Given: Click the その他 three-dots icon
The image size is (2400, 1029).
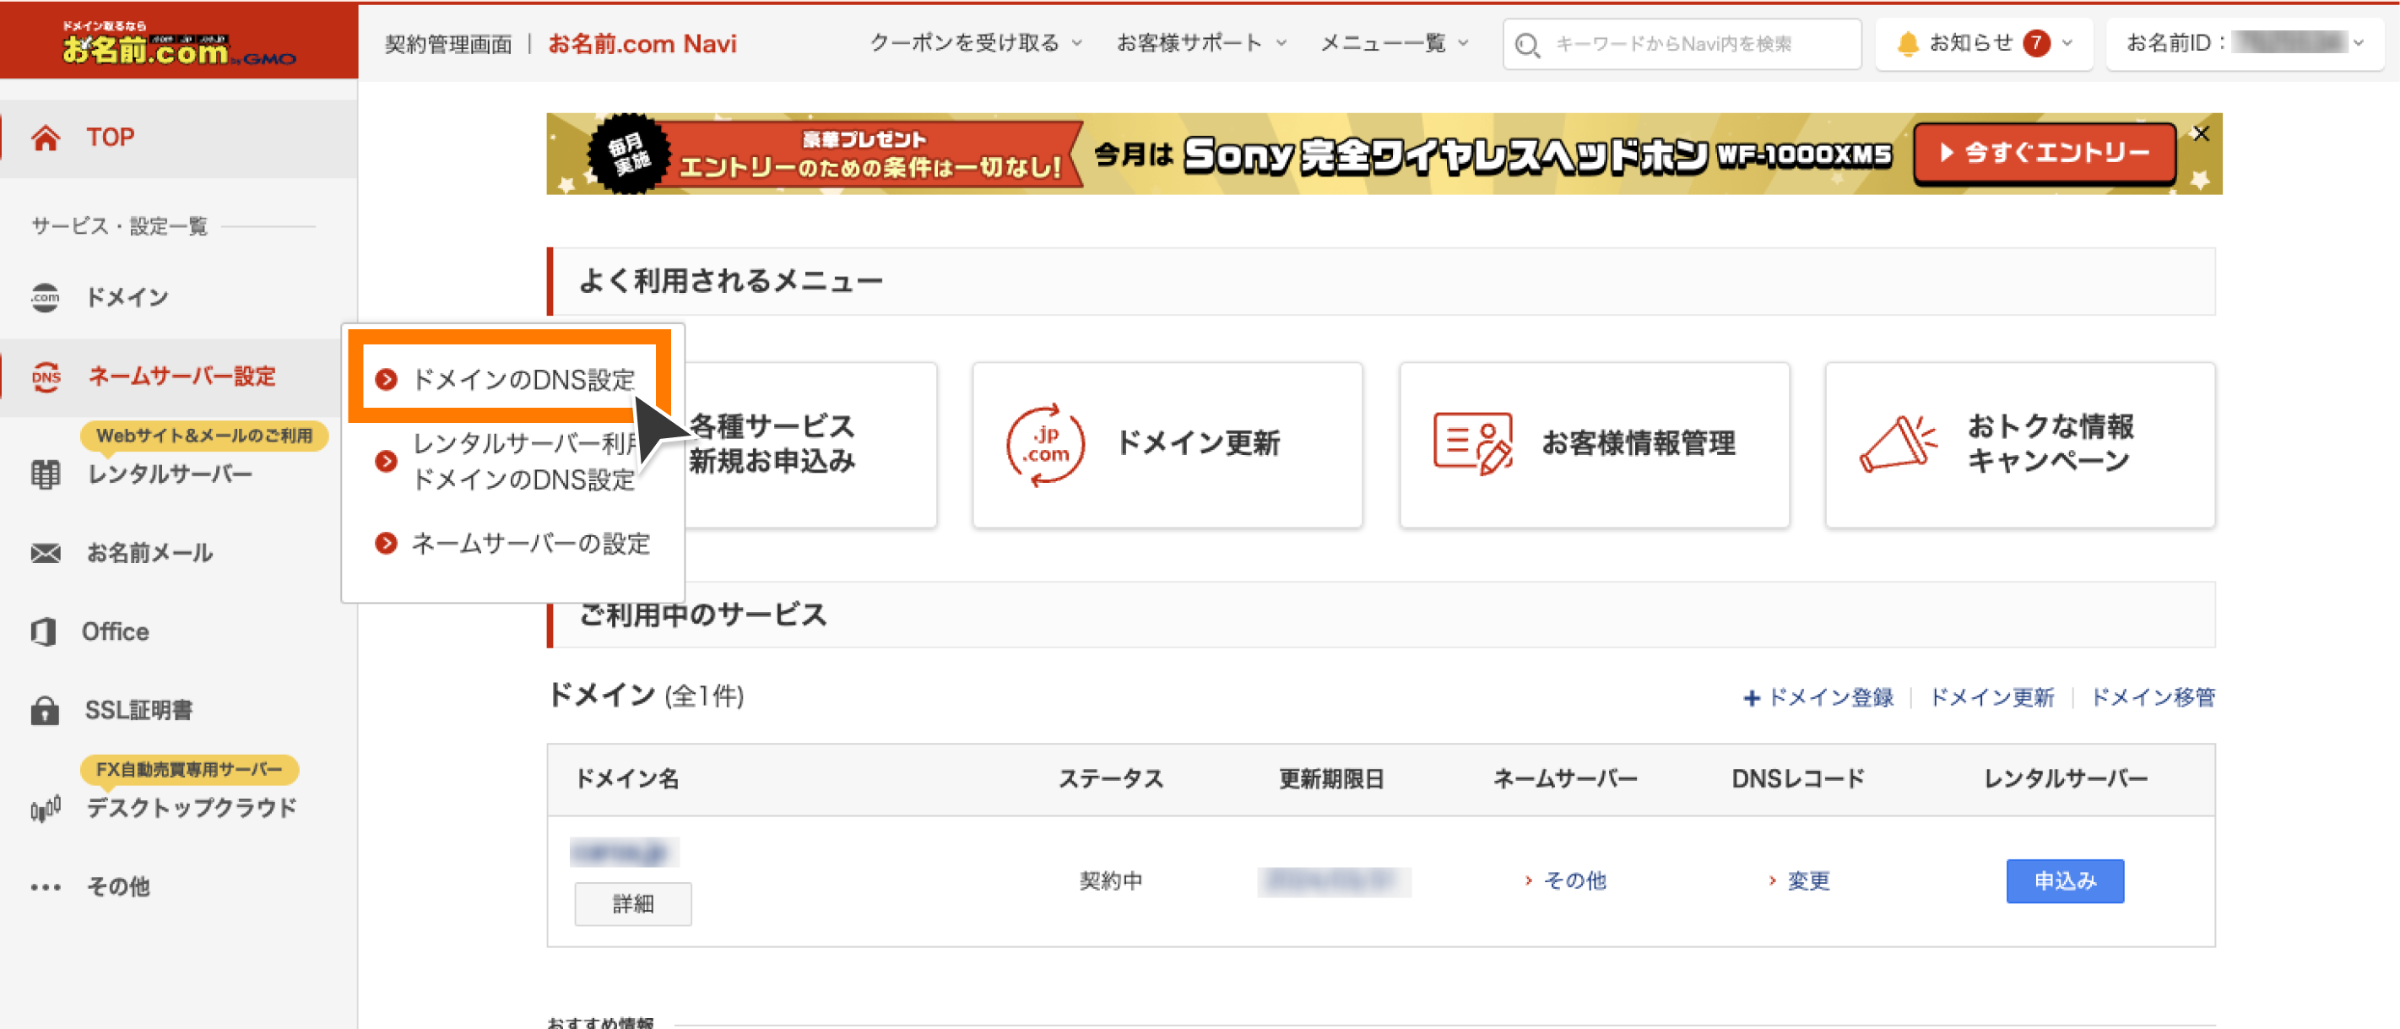Looking at the screenshot, I should pyautogui.click(x=46, y=887).
